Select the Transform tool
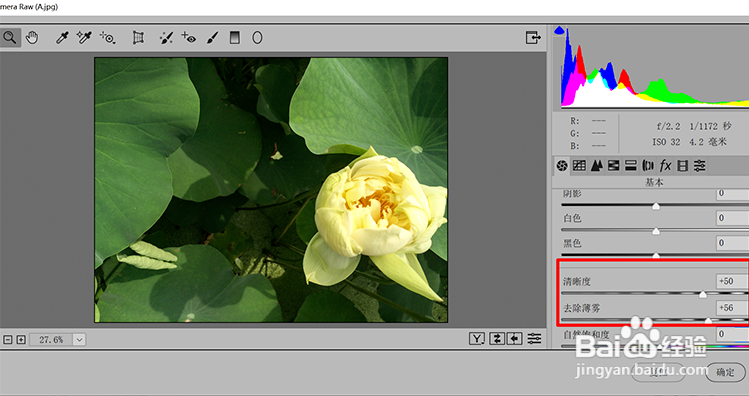This screenshot has height=396, width=749. coord(138,37)
